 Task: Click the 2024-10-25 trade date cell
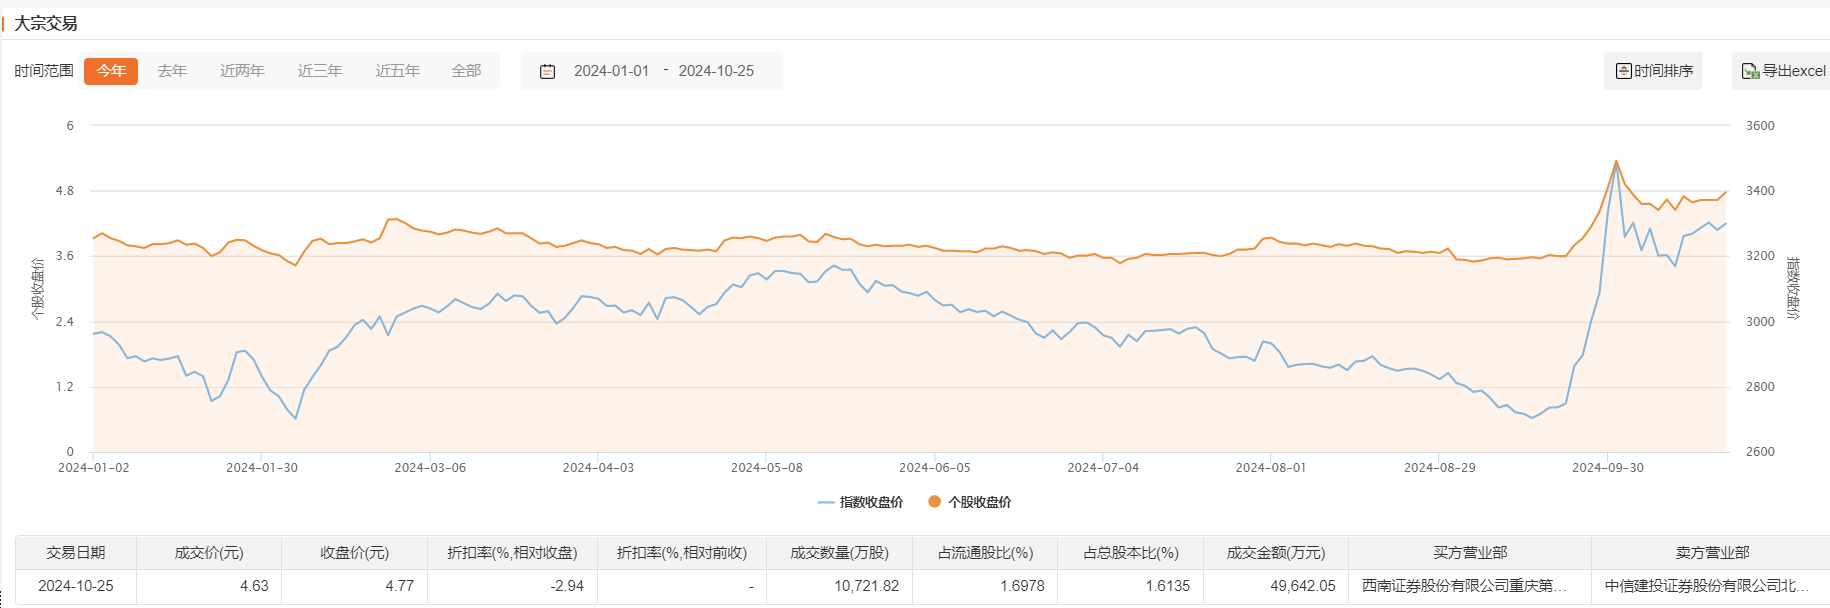coord(76,586)
